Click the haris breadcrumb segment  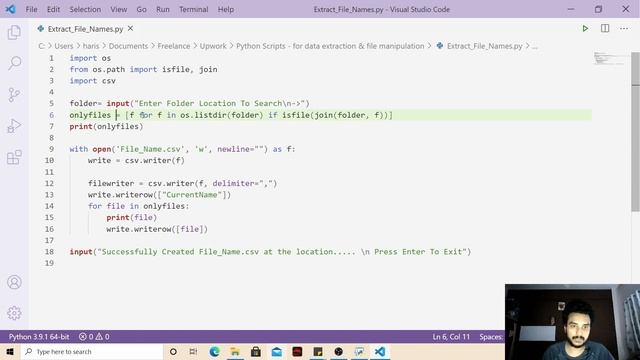tap(91, 46)
